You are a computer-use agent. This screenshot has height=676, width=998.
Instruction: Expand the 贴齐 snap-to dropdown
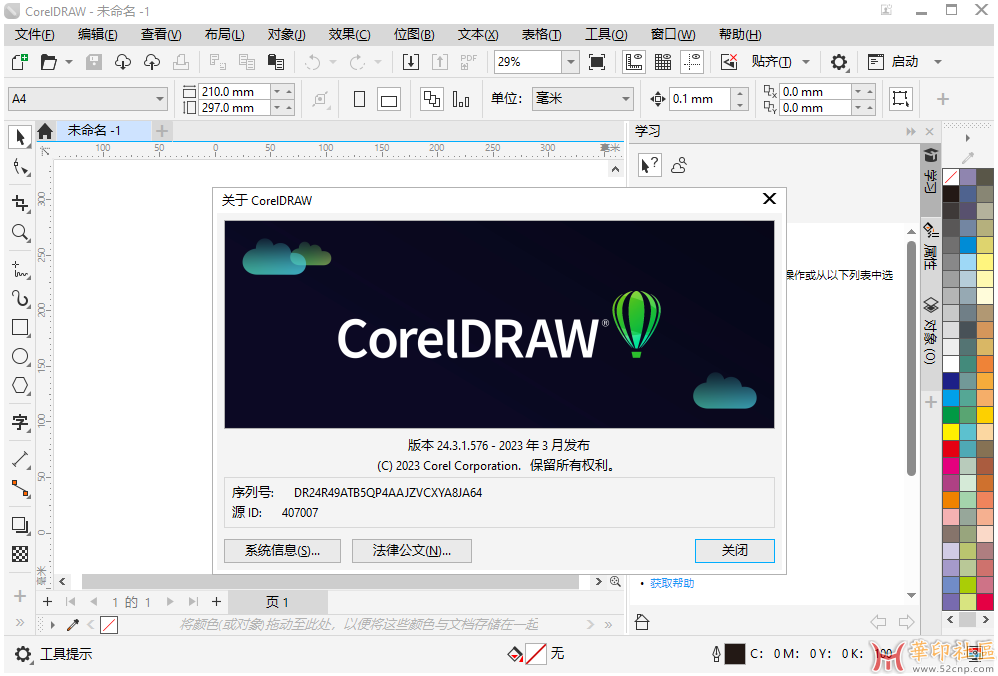click(x=806, y=62)
